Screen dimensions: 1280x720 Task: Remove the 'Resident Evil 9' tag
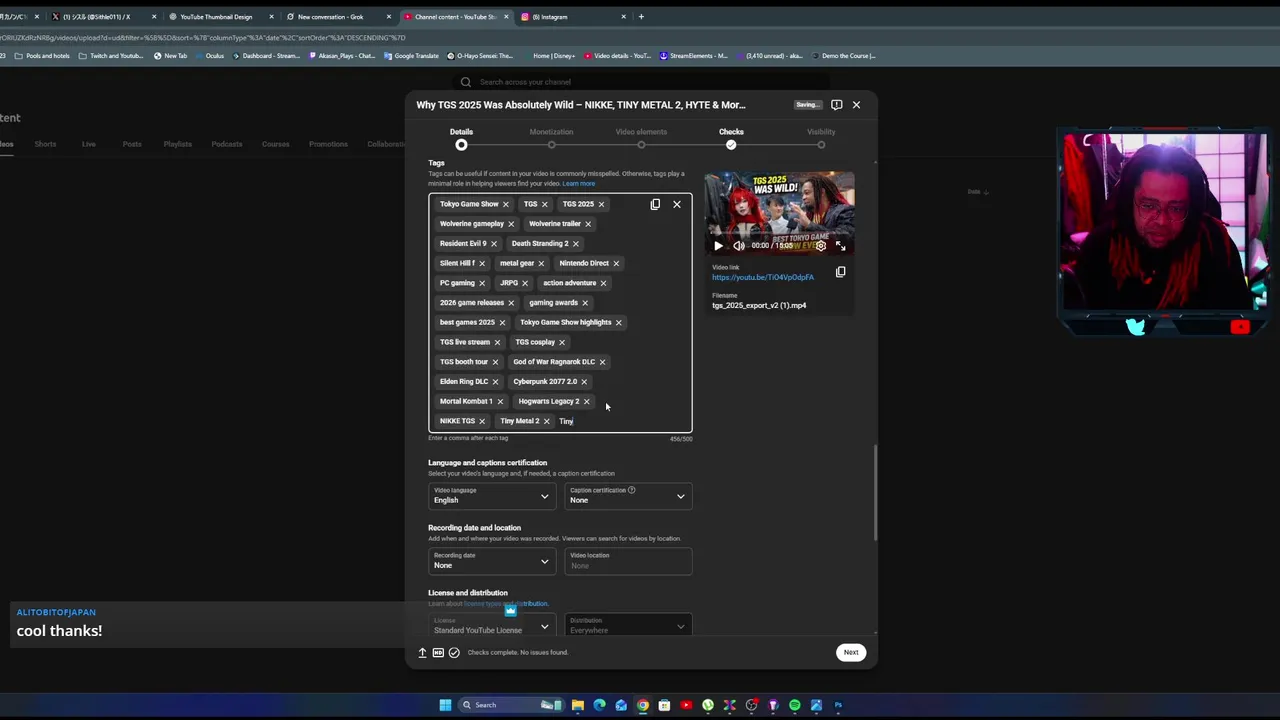click(x=493, y=244)
